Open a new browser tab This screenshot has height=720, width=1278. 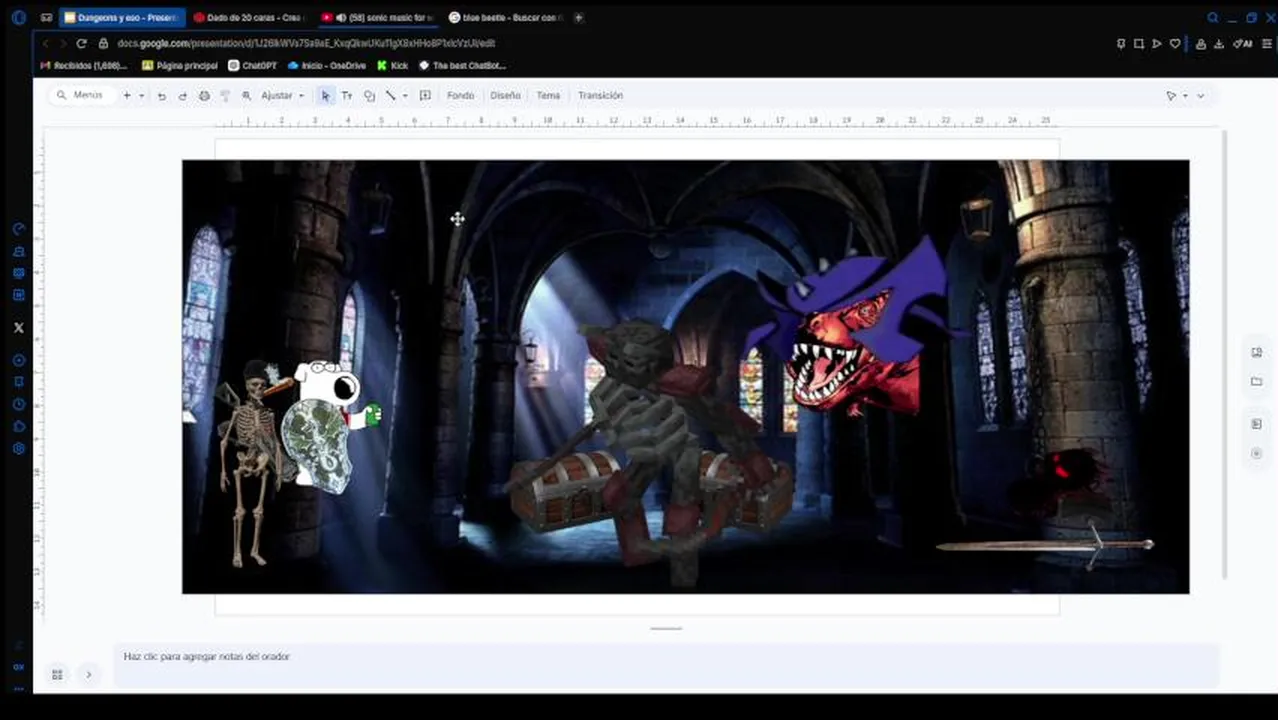click(x=578, y=17)
